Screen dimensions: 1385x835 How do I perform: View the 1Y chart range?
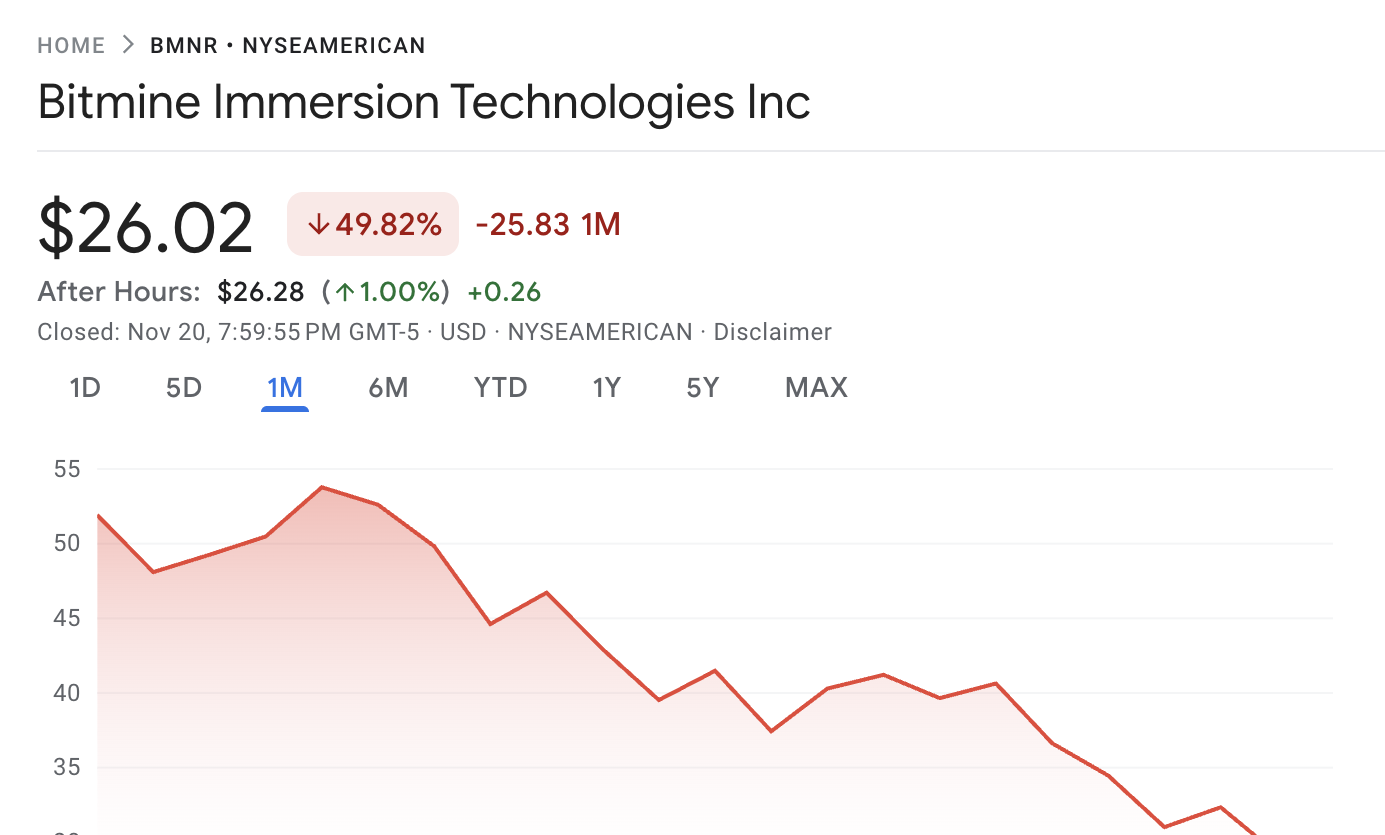(x=607, y=388)
